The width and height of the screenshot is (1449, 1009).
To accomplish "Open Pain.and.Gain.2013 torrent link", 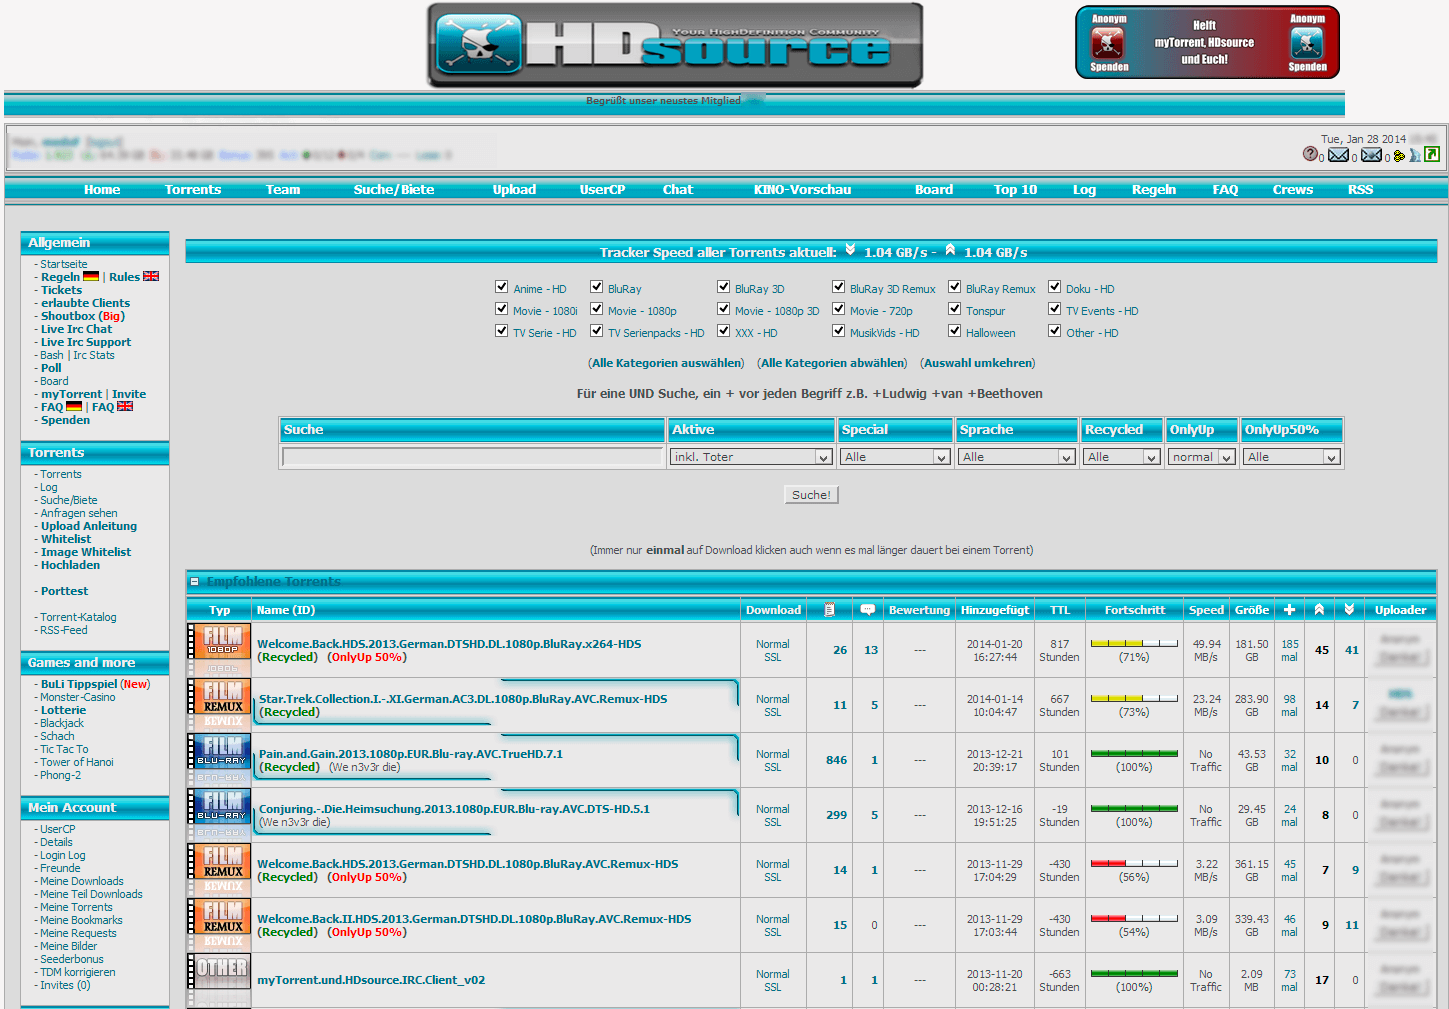I will 411,754.
